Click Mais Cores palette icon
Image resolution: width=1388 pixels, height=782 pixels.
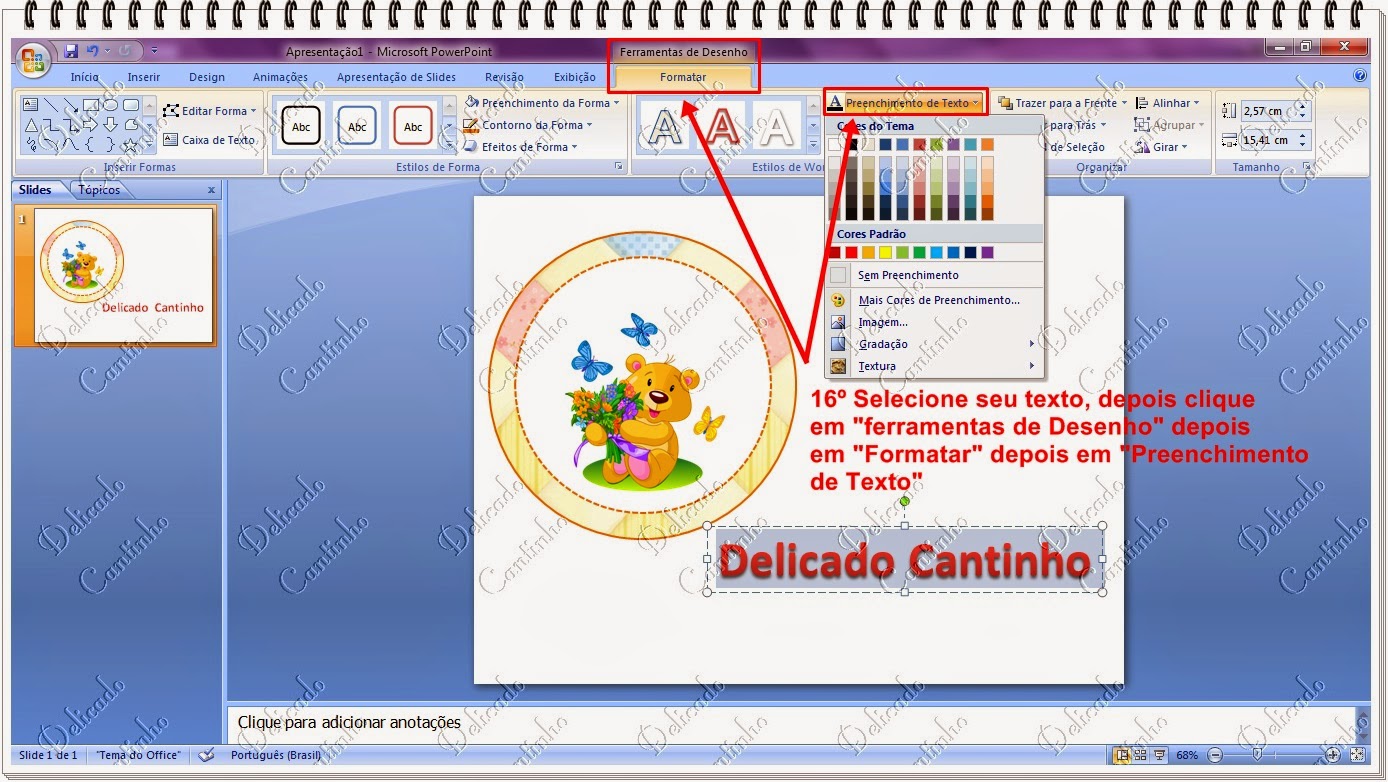[x=838, y=300]
